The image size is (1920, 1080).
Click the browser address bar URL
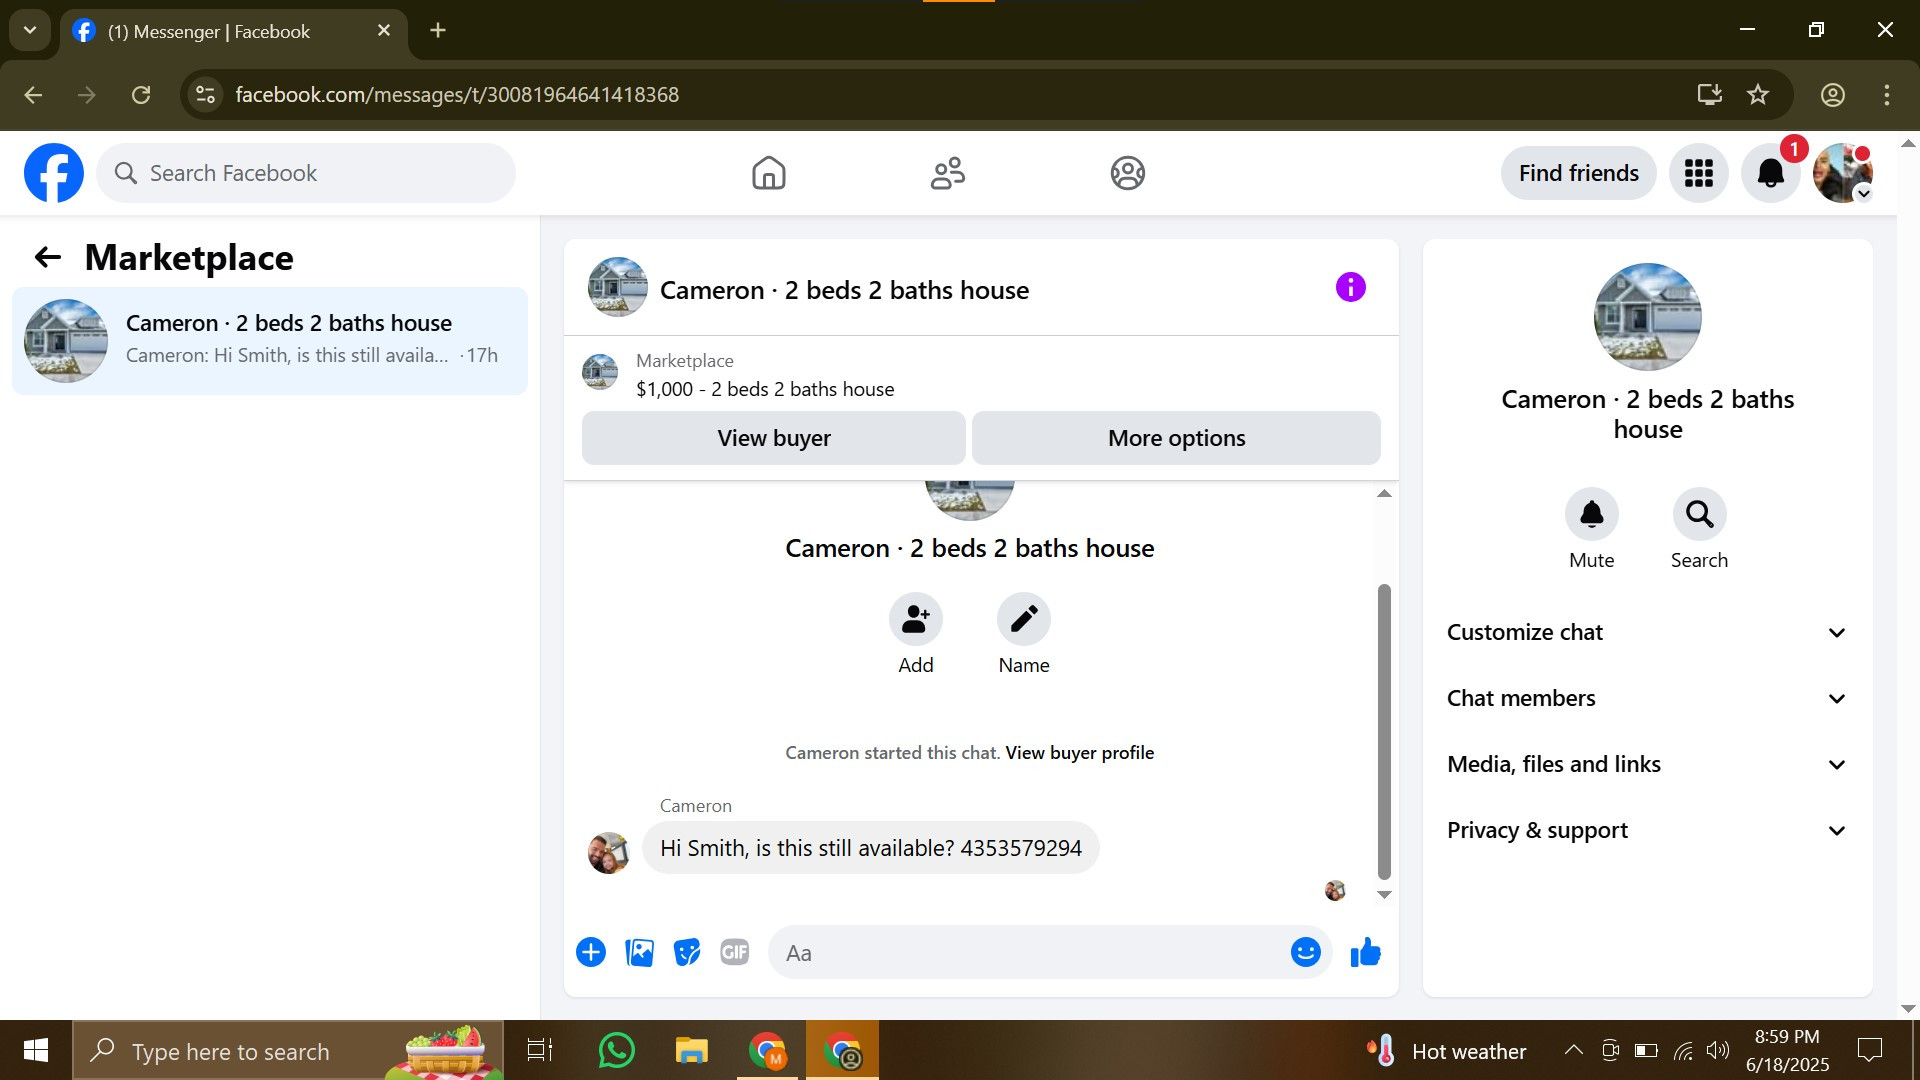(457, 95)
